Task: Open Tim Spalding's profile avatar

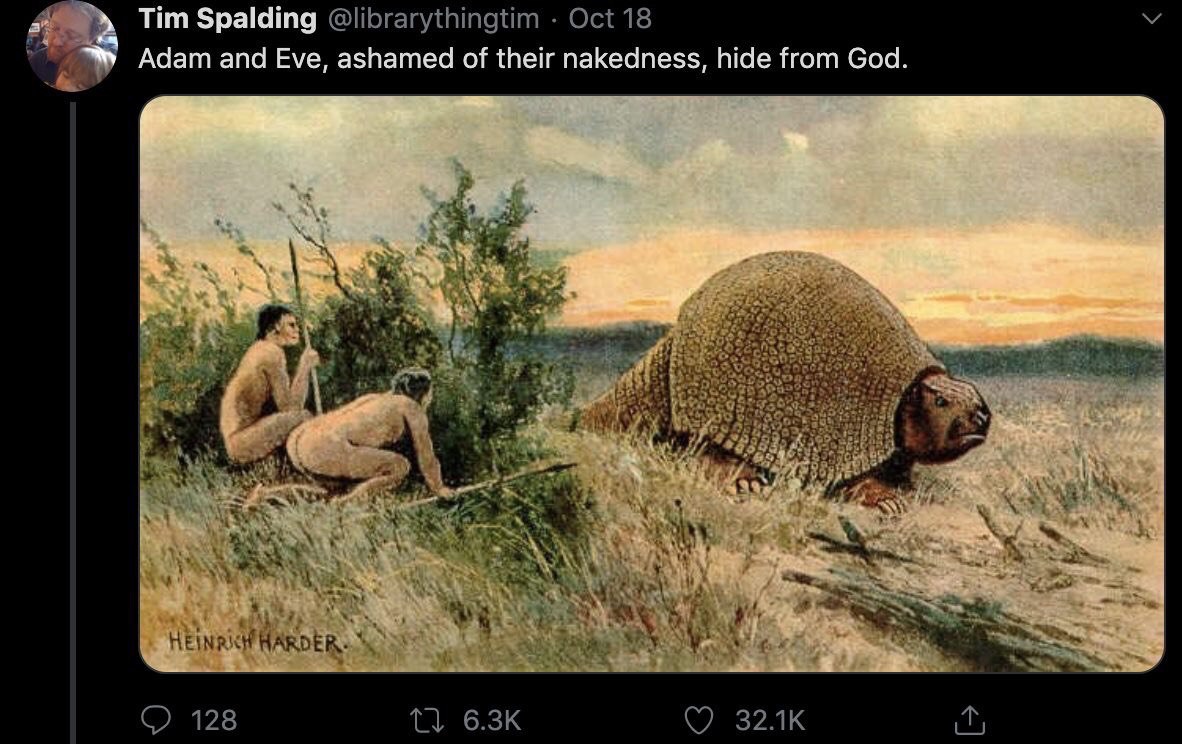Action: (x=72, y=46)
